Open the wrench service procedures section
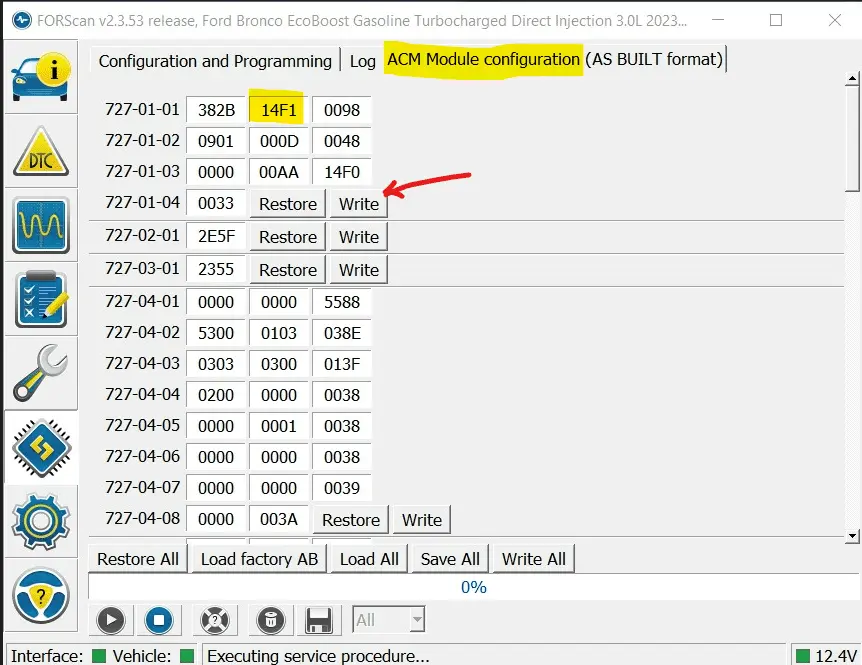 (x=41, y=373)
